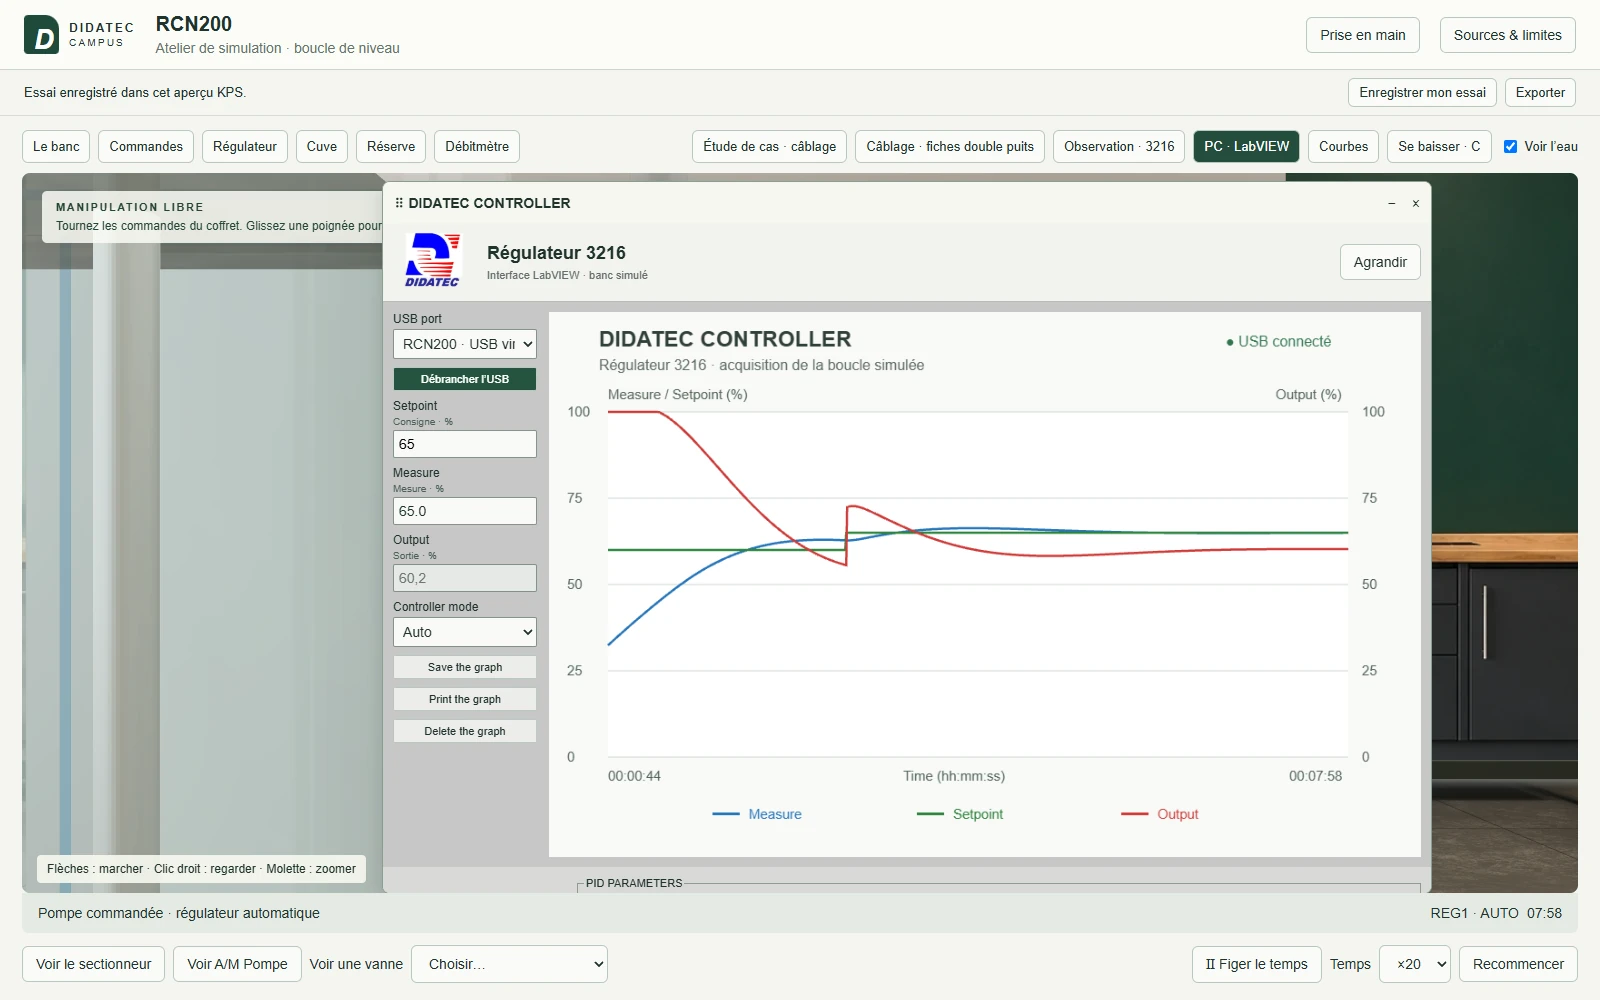Image resolution: width=1600 pixels, height=1000 pixels.
Task: Click the Prise en main button
Action: 1363,35
